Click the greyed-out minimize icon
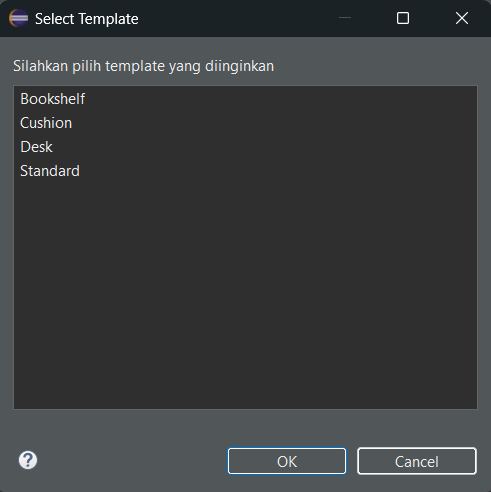This screenshot has height=492, width=491. (345, 18)
